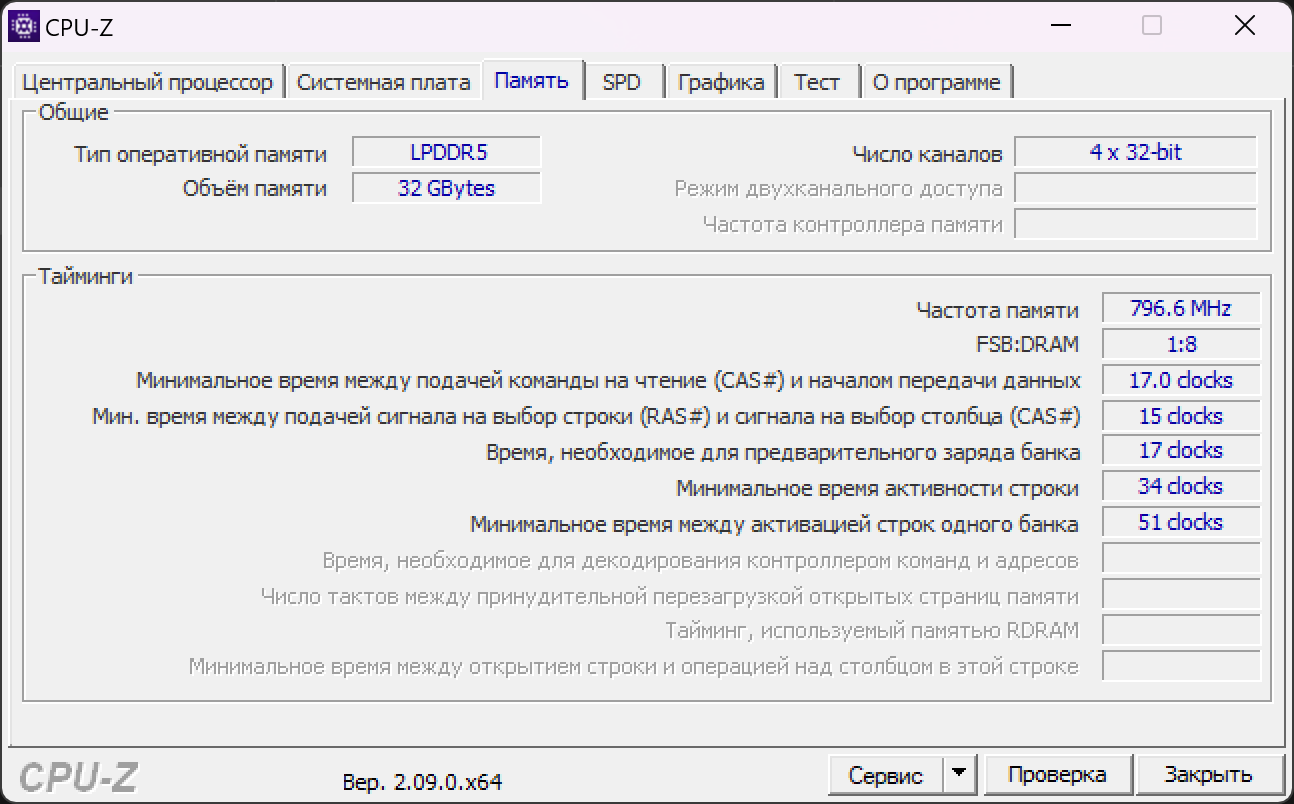Click the 15 clocks RAS to CAS value

1181,416
